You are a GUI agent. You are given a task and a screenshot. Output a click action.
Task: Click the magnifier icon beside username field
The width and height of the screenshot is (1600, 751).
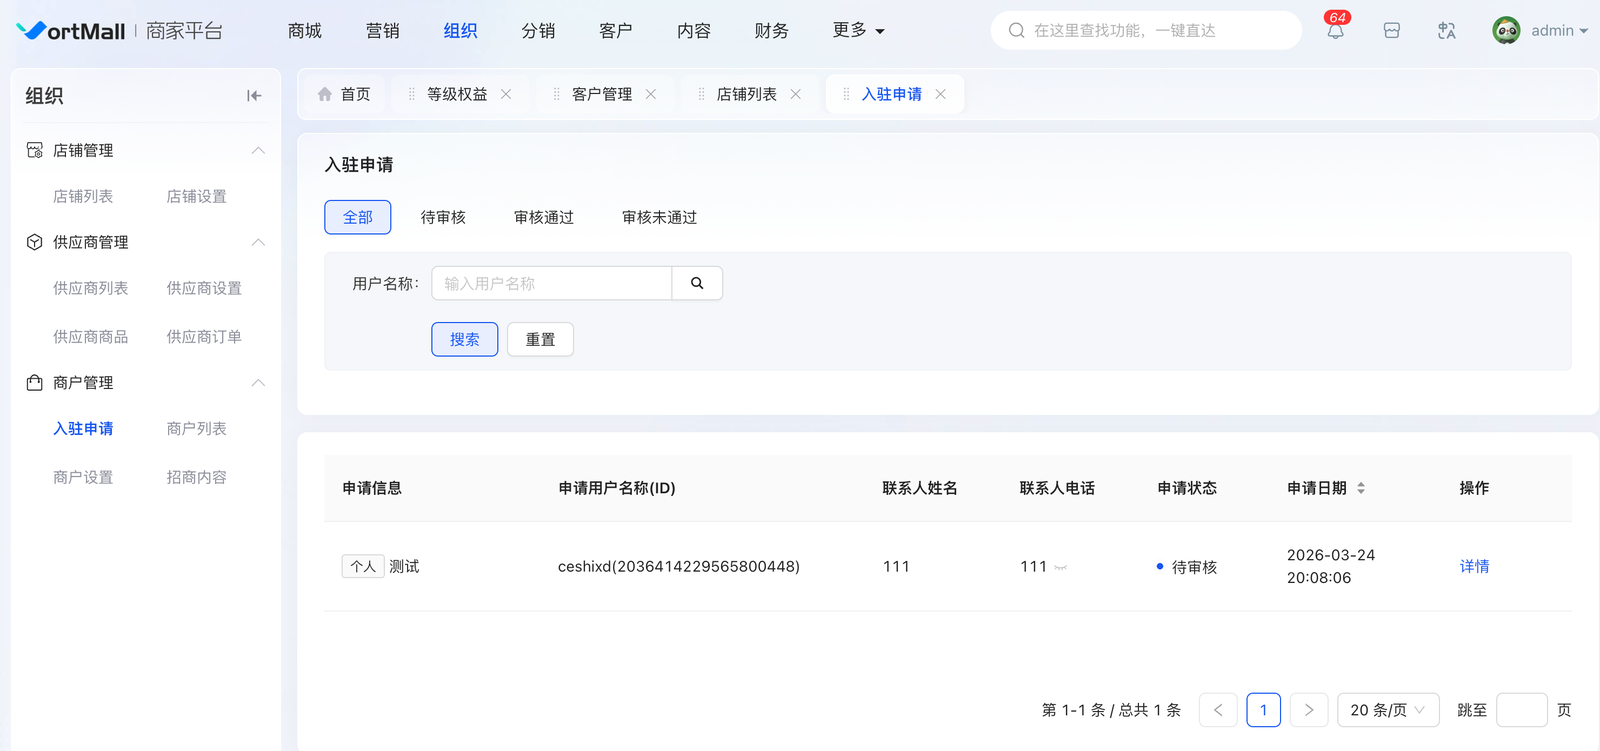tap(697, 283)
